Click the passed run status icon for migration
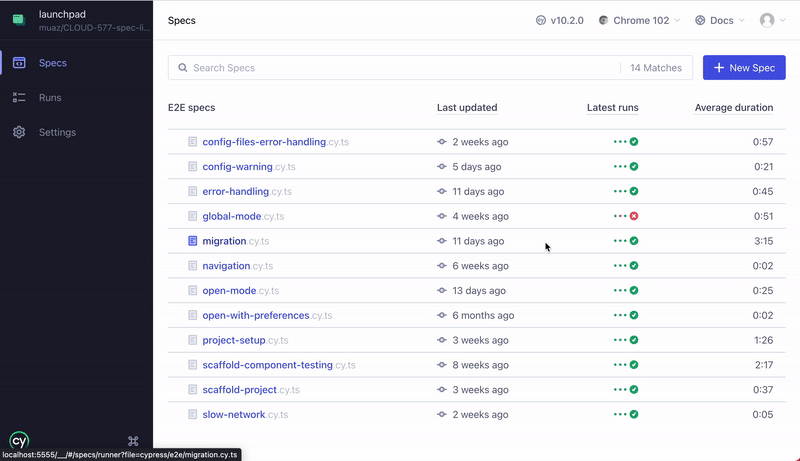800x461 pixels. coord(634,241)
